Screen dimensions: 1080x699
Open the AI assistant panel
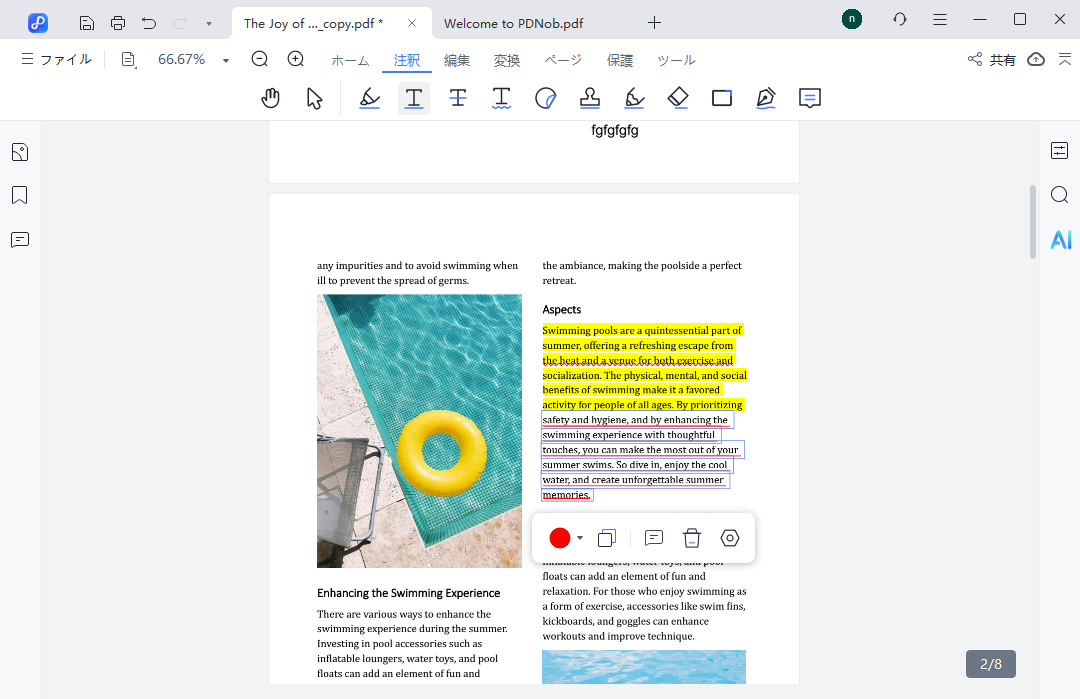[x=1060, y=240]
